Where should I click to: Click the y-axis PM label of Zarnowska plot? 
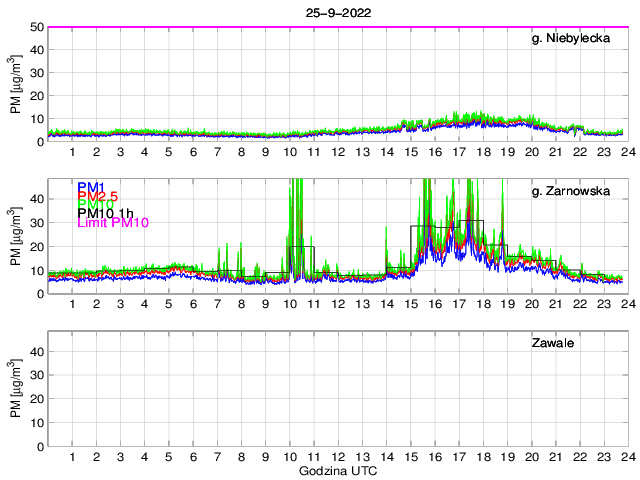point(16,236)
